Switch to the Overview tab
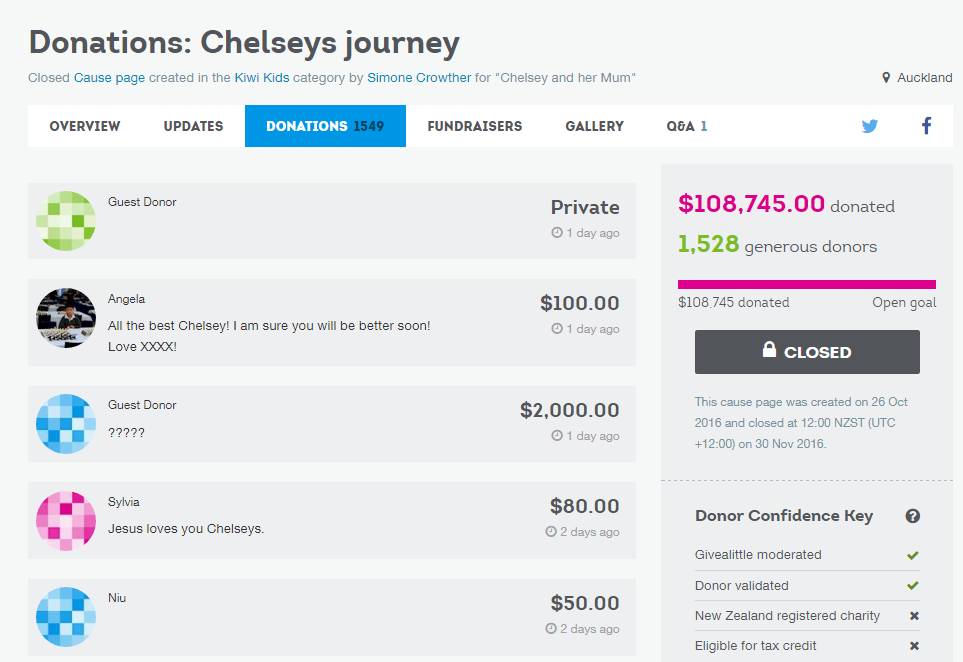The height and width of the screenshot is (662, 963). coord(85,126)
